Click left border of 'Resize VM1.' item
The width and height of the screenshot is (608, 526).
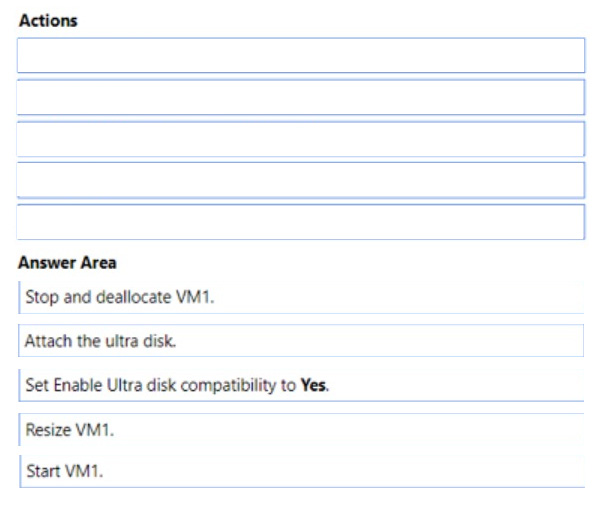[x=19, y=429]
